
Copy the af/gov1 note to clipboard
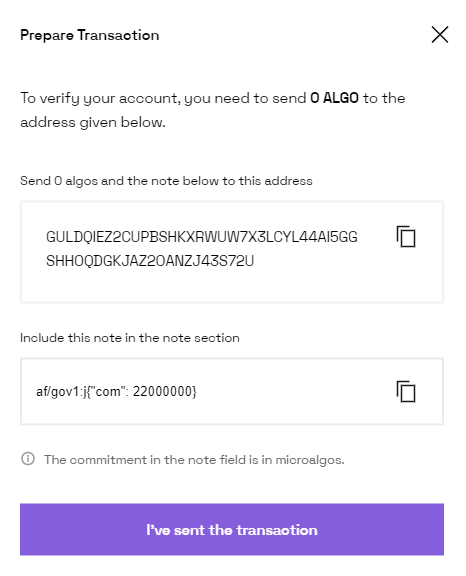point(406,392)
